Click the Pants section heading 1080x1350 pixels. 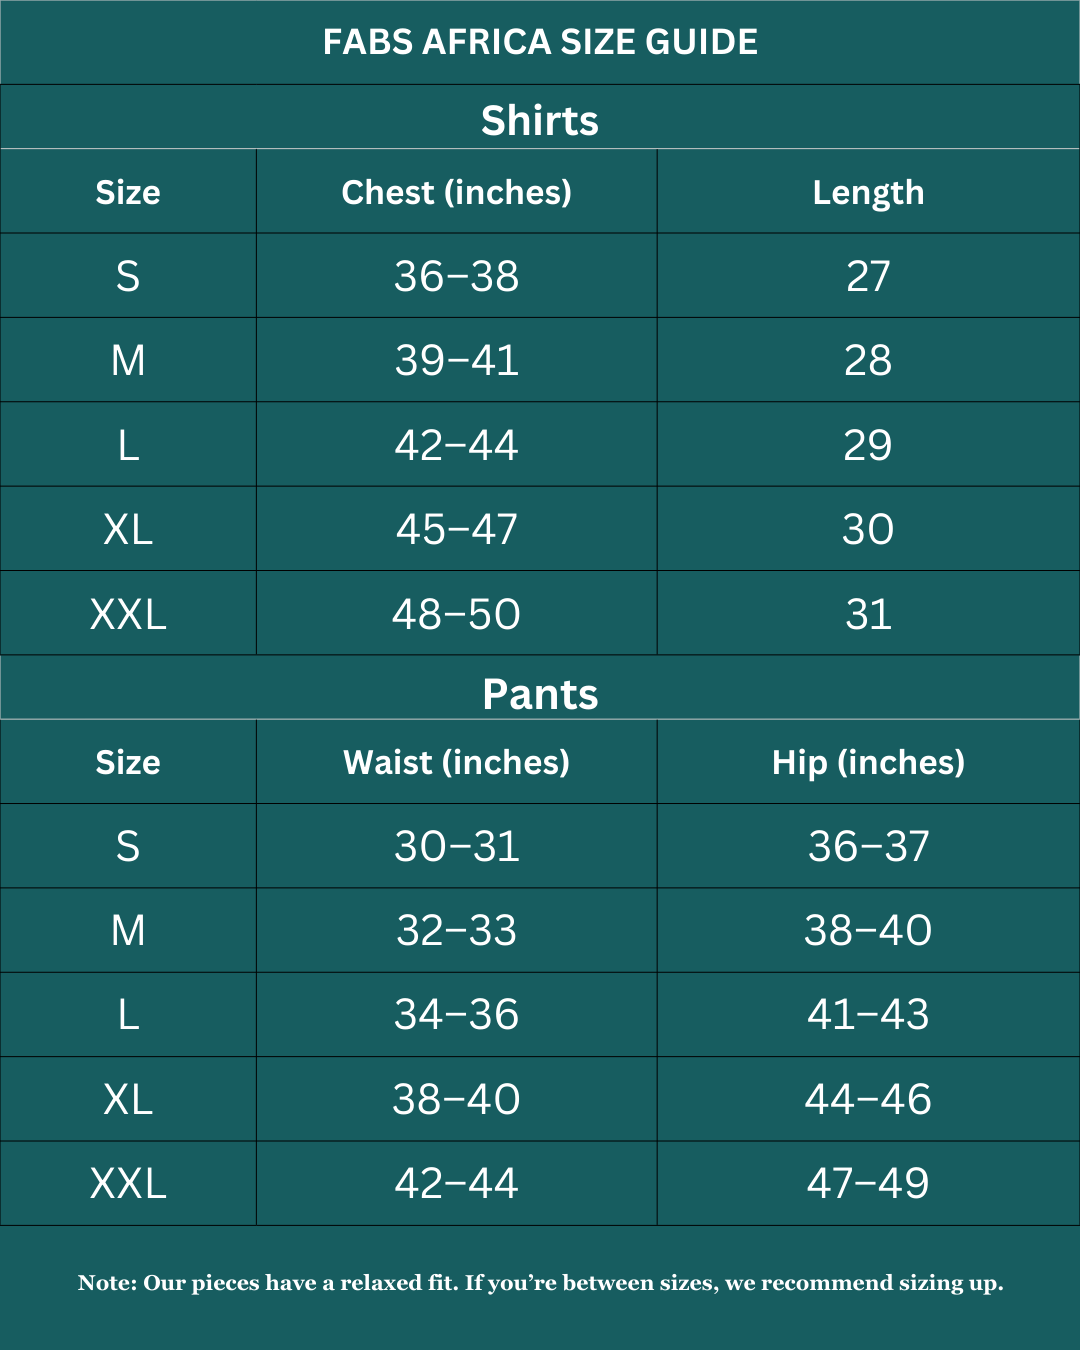coord(540,694)
